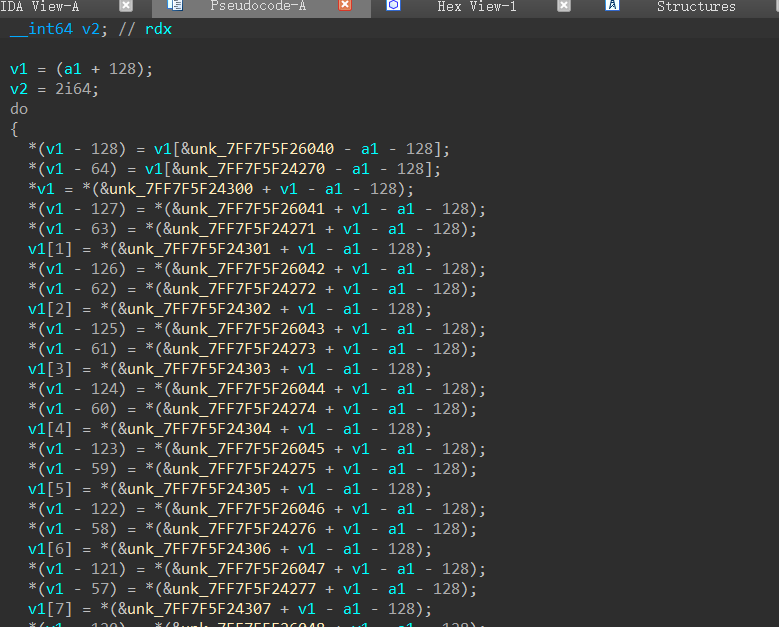Close the IDA View-A tab
This screenshot has height=627, width=779.
point(126,6)
